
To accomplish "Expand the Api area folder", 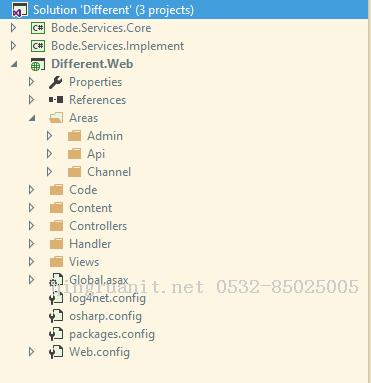I will pos(49,154).
